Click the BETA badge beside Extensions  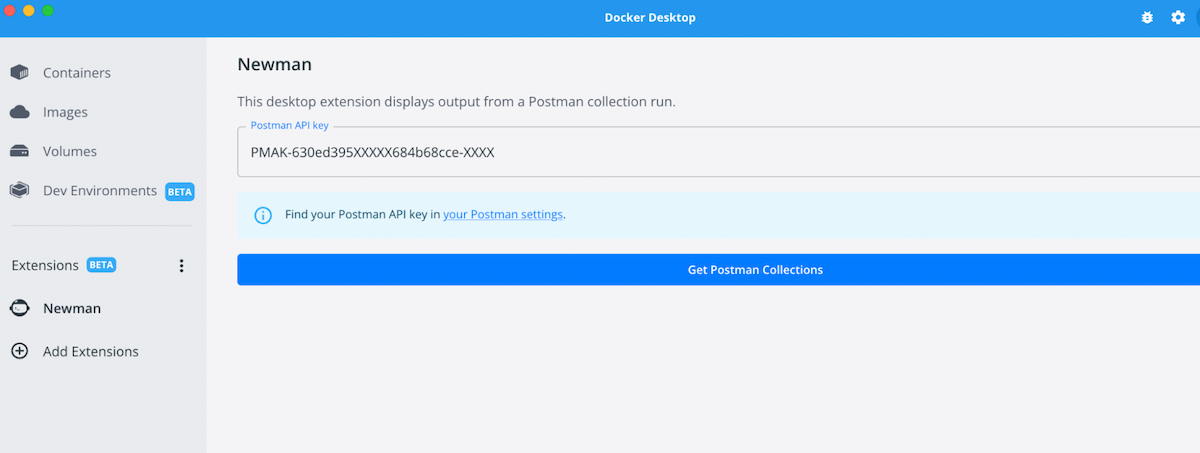pyautogui.click(x=102, y=266)
